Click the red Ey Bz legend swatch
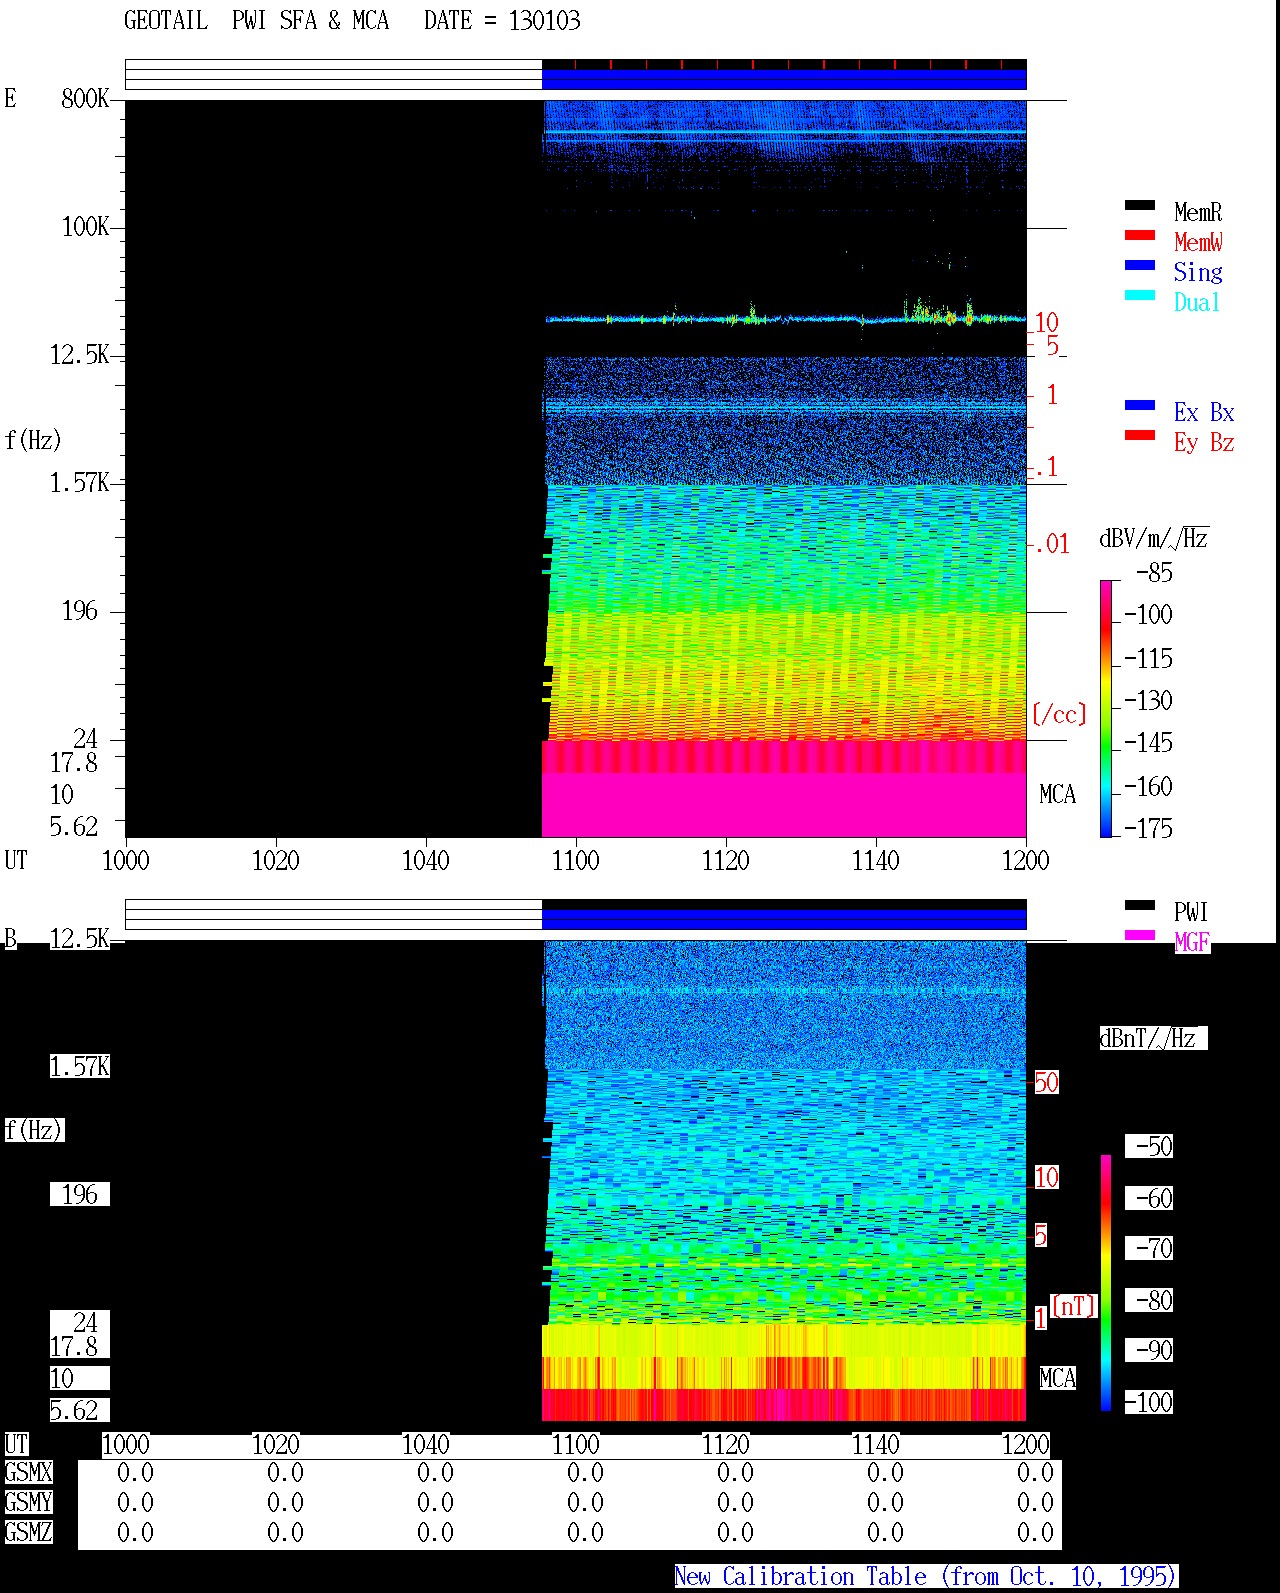 click(x=1139, y=435)
